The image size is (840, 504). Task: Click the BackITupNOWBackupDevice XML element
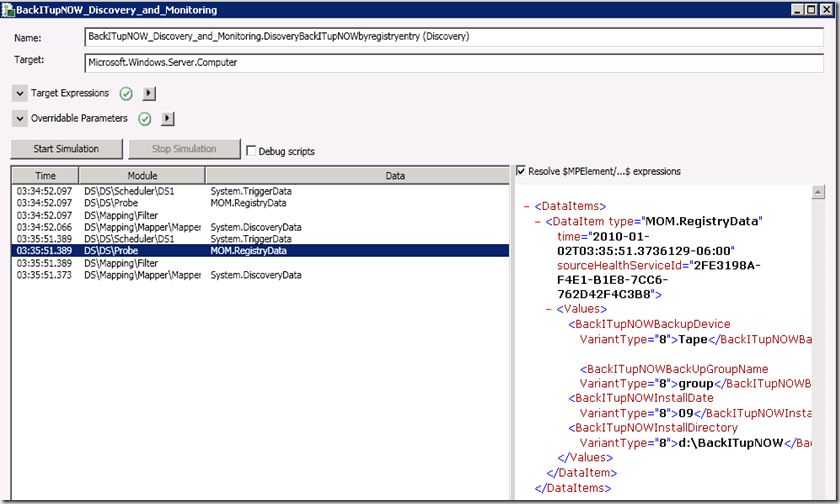click(649, 324)
